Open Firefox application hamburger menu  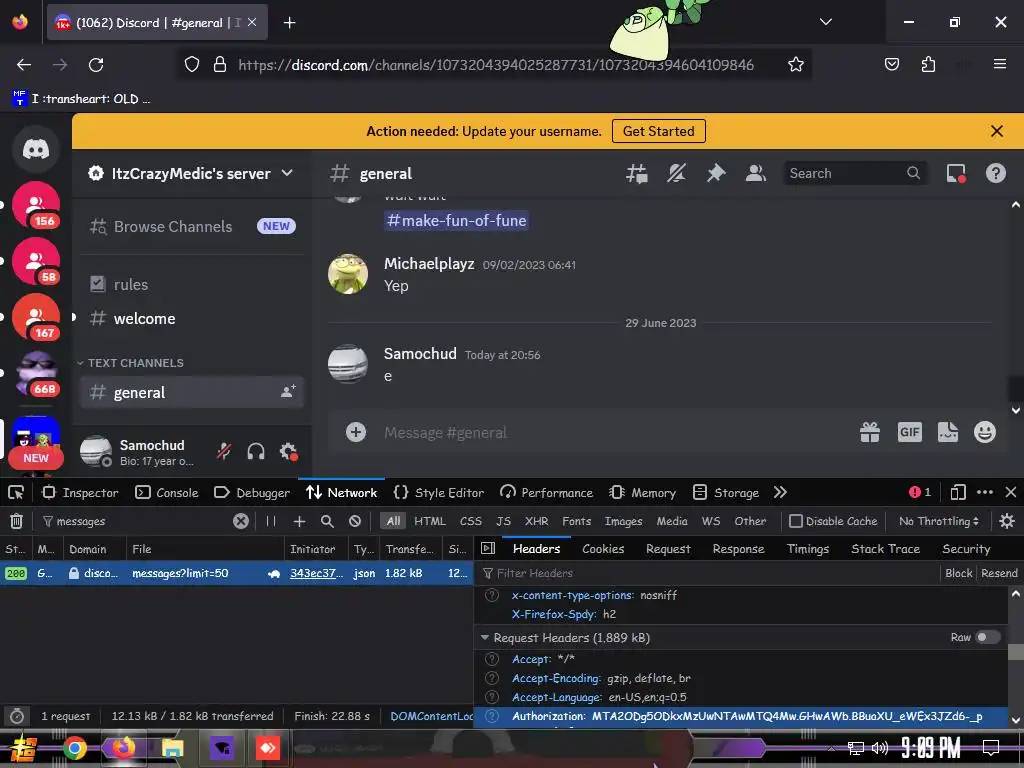[x=999, y=64]
